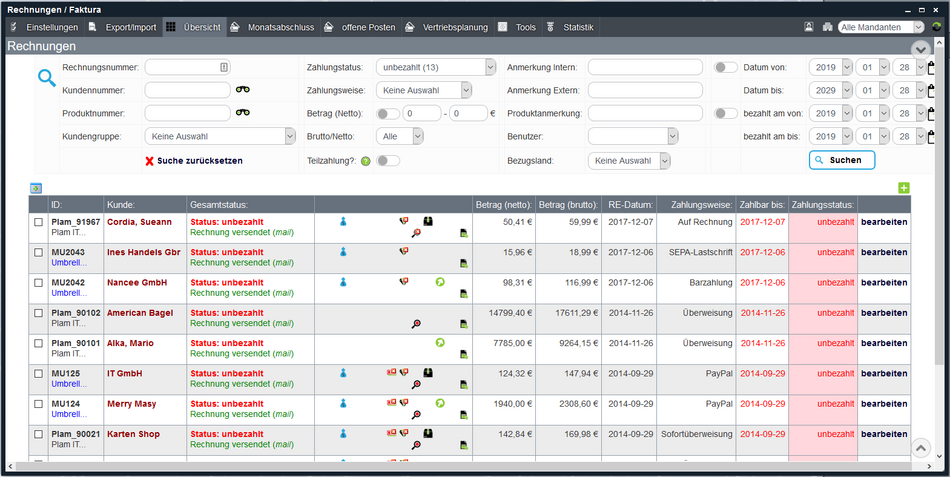Click green arrow icon in Nancee GmbH row

click(x=440, y=282)
